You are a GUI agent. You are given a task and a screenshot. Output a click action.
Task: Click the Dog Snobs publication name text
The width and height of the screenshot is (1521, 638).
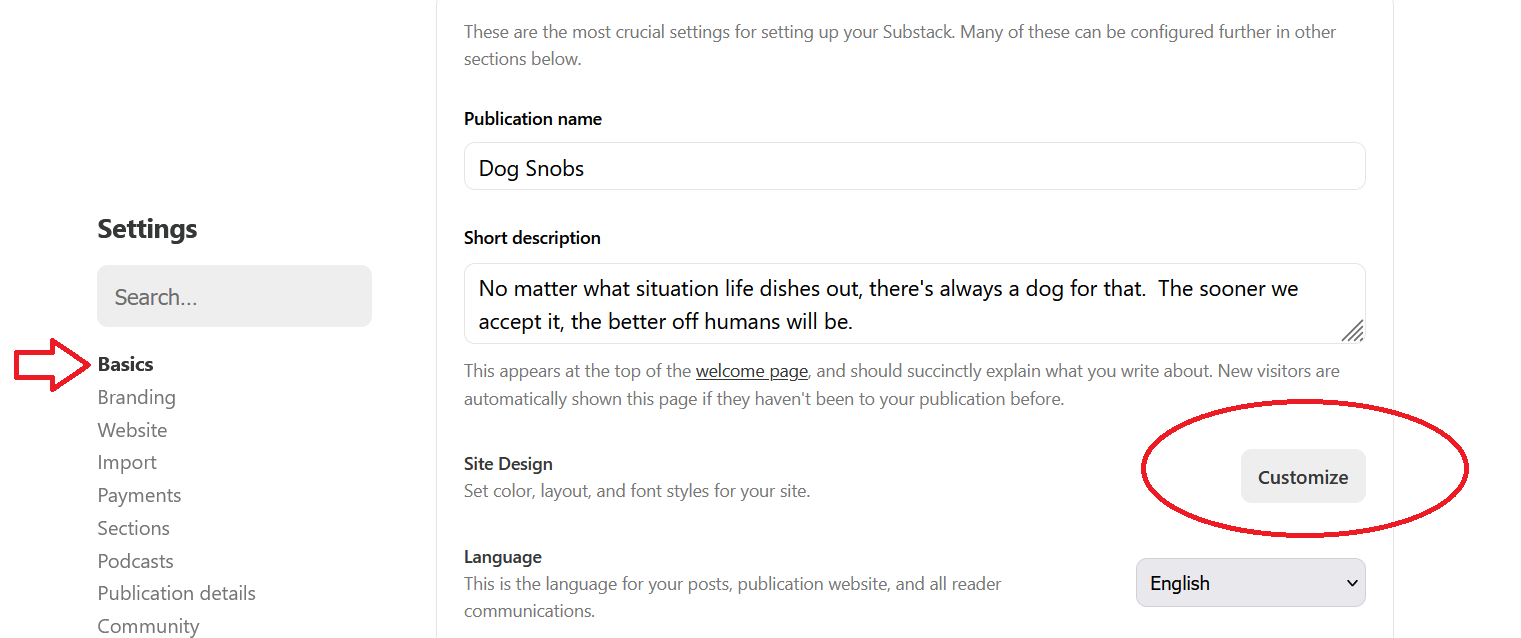coord(531,167)
